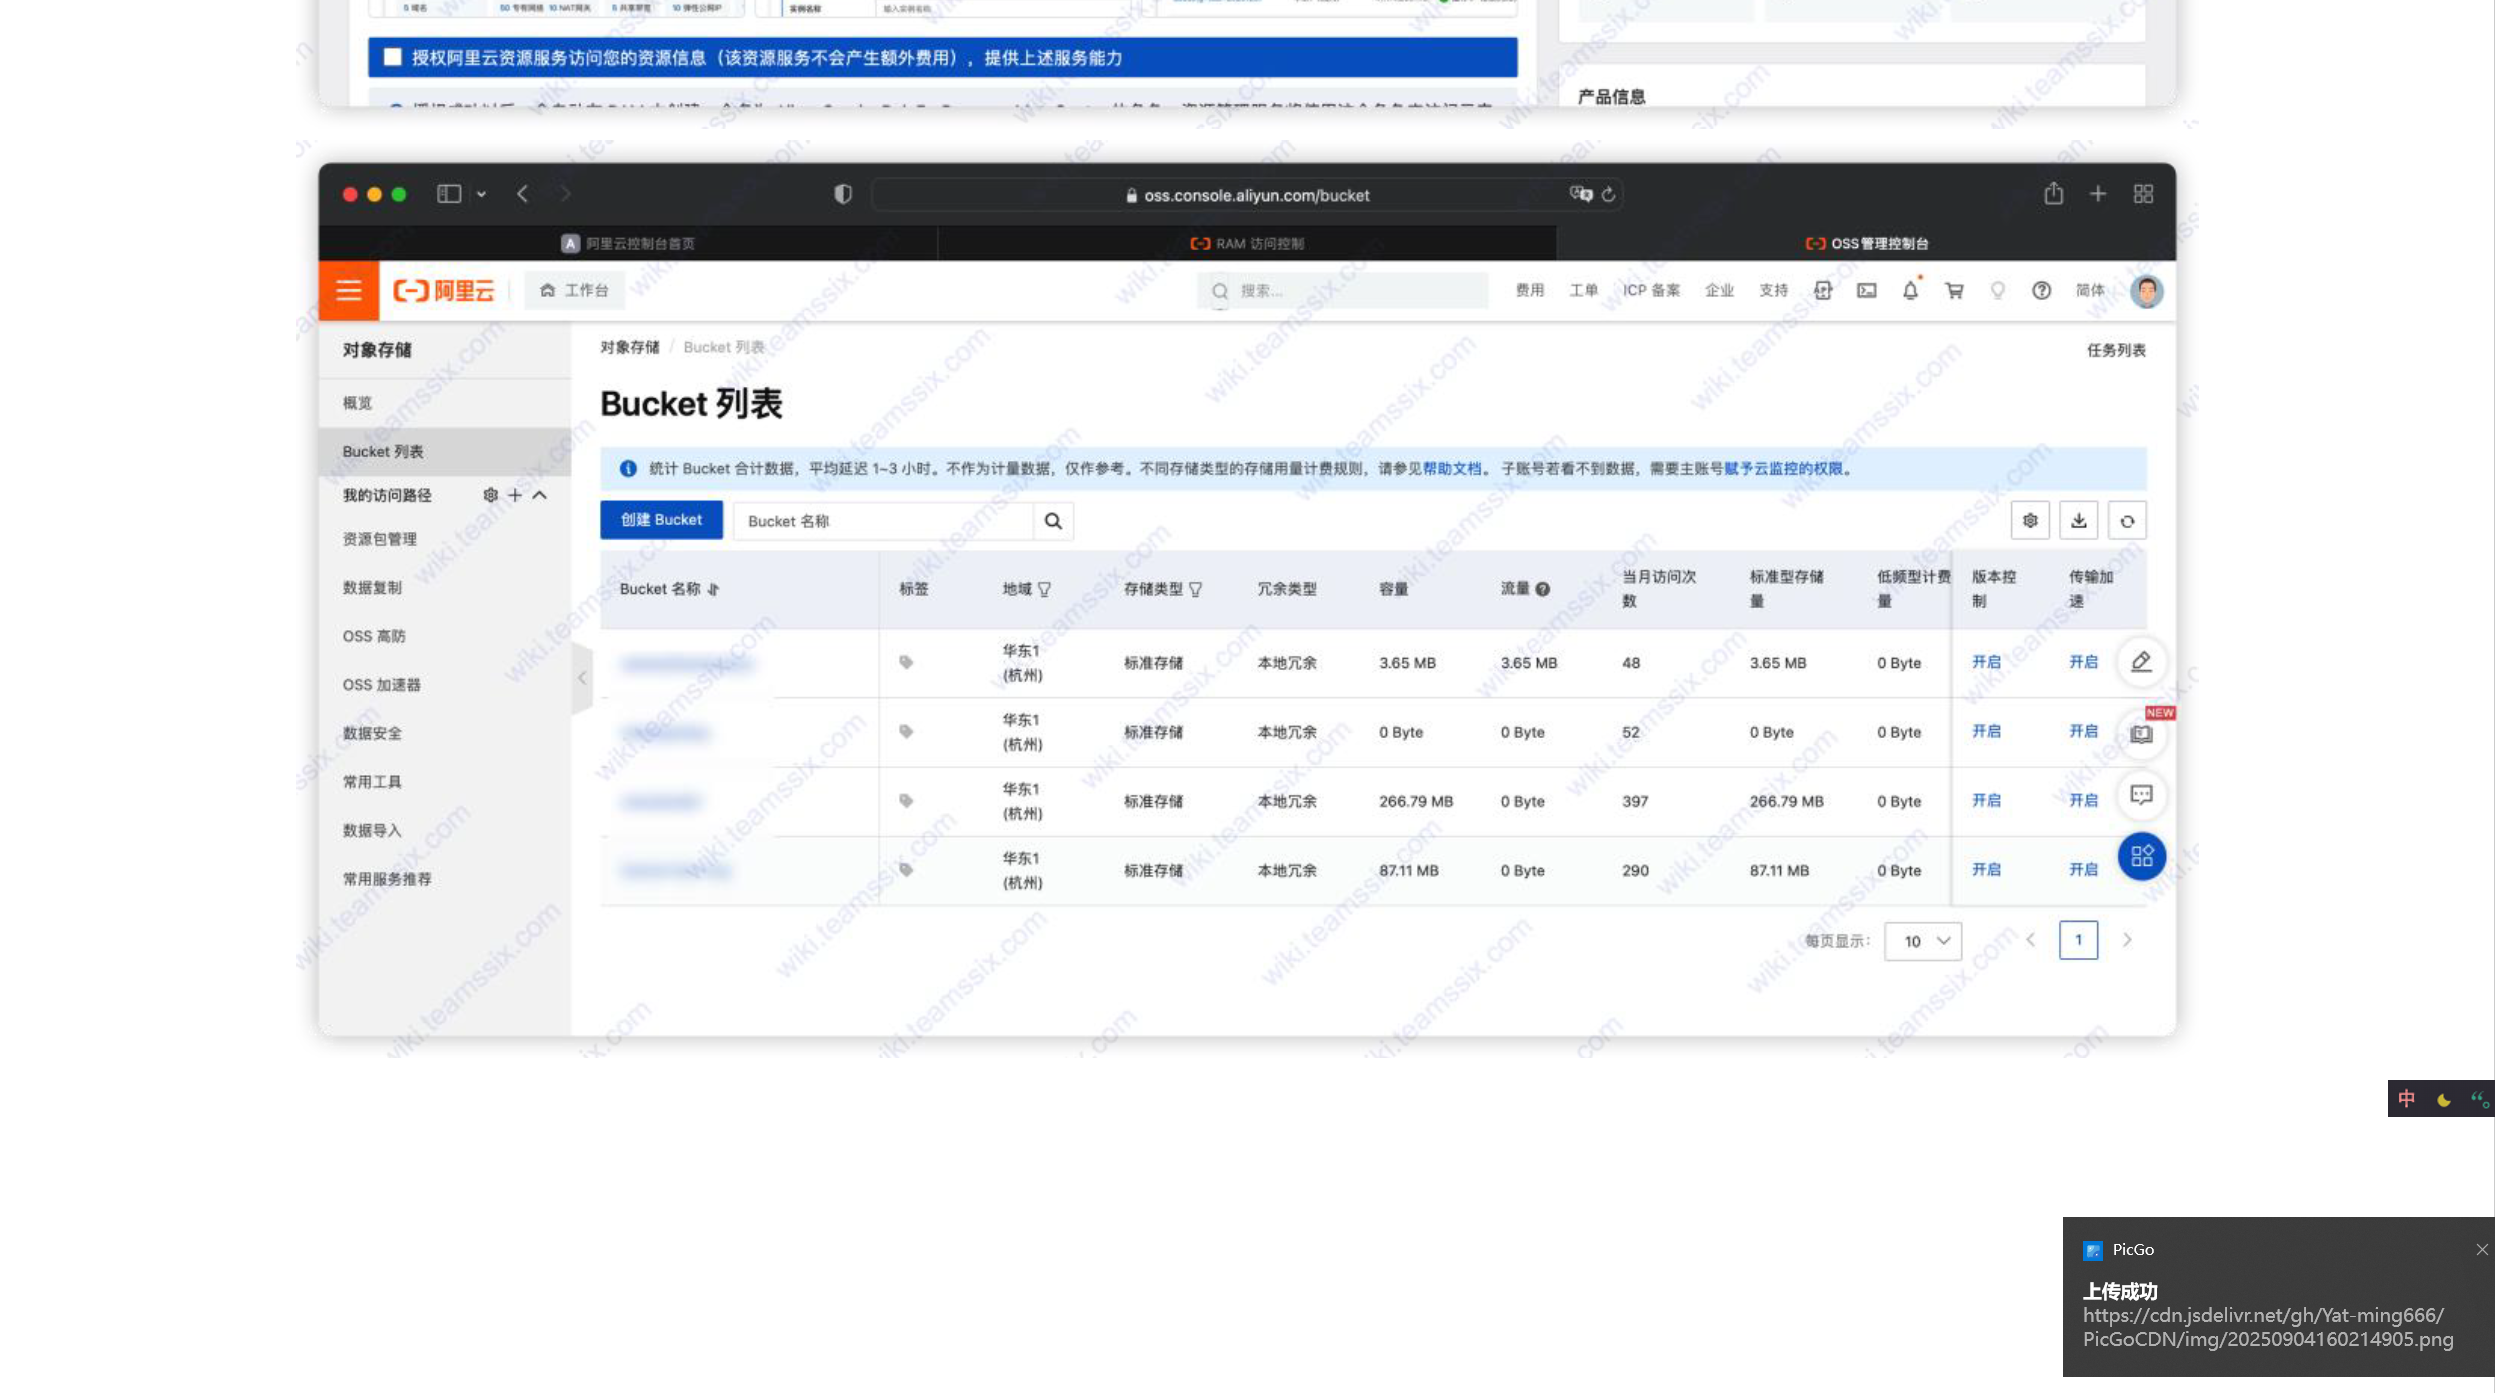Open the notification bell icon
The width and height of the screenshot is (2495, 1393).
click(1910, 291)
